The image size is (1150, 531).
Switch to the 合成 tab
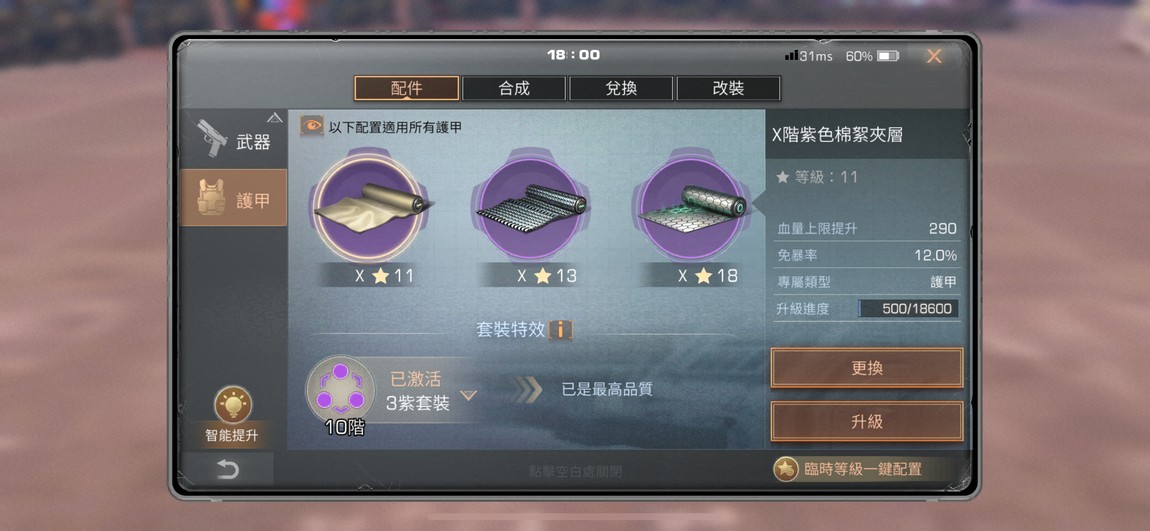(x=514, y=89)
